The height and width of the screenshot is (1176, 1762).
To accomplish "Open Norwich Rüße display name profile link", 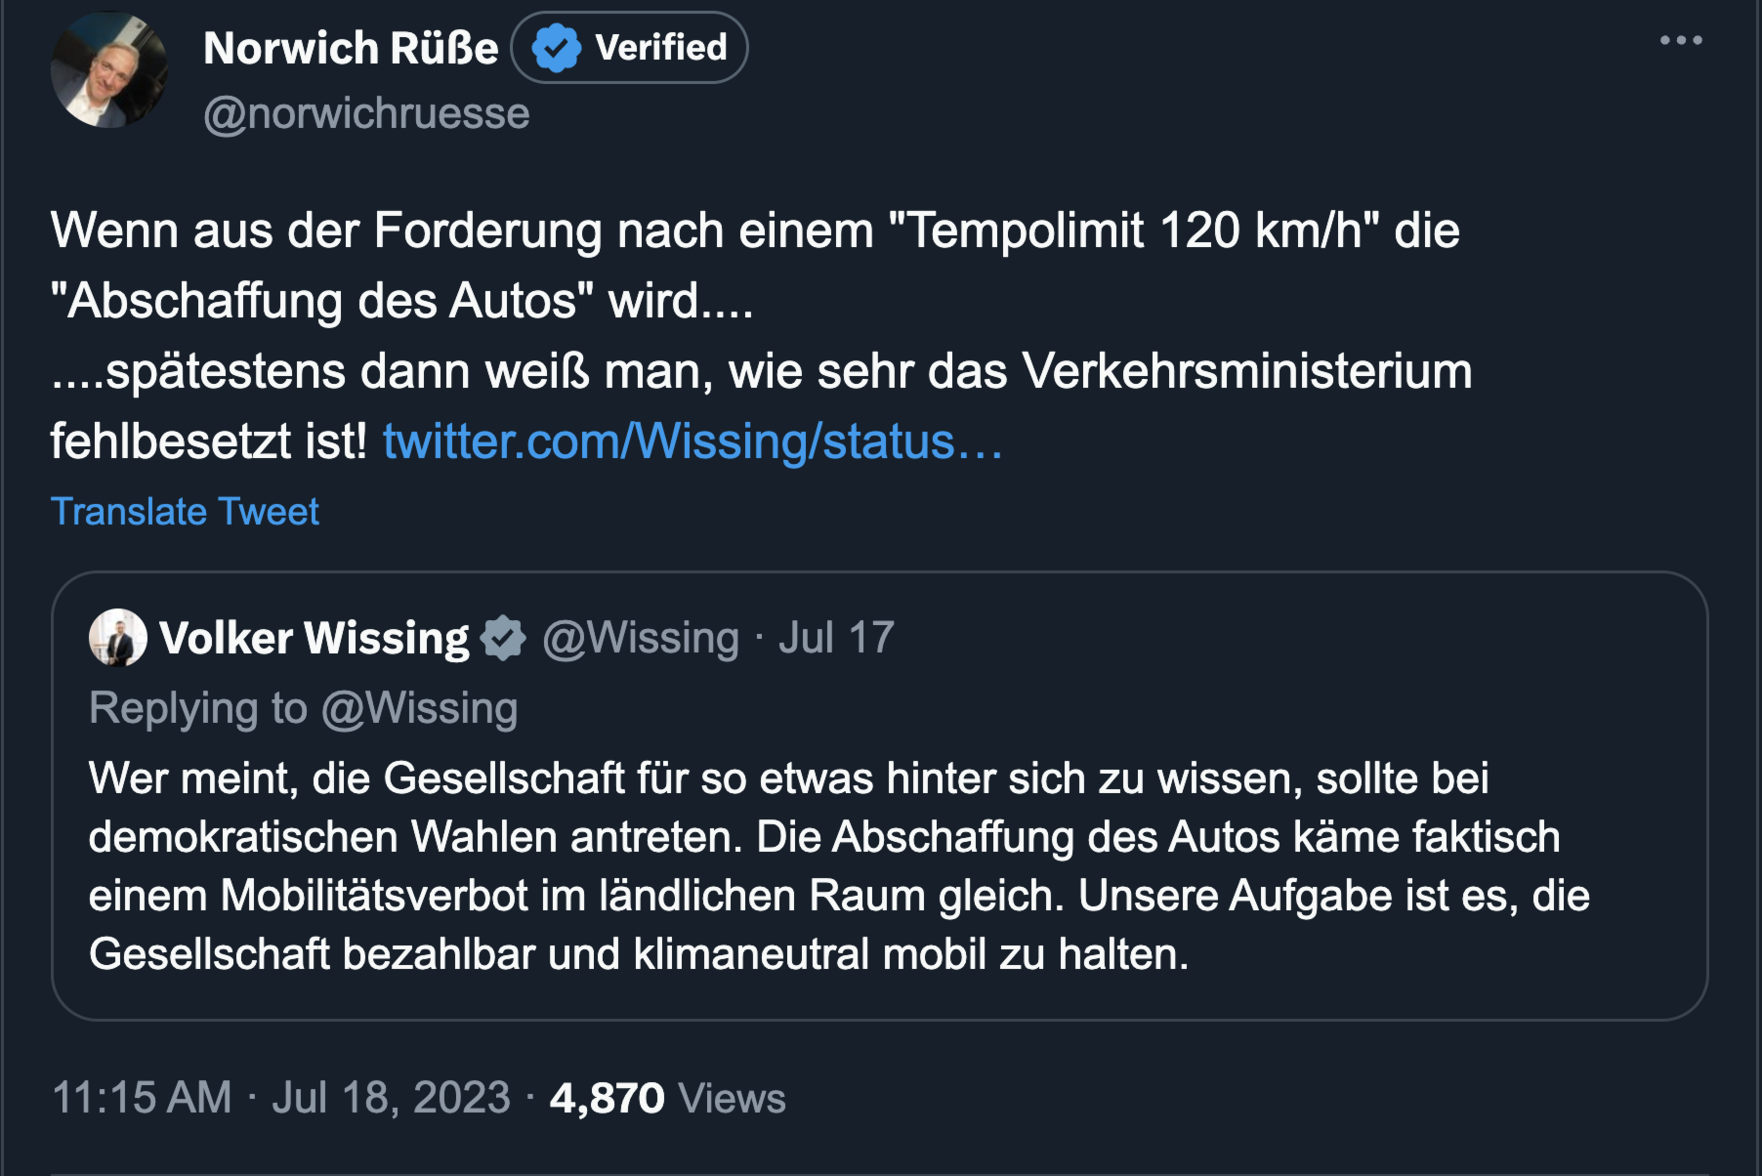I will click(x=350, y=48).
